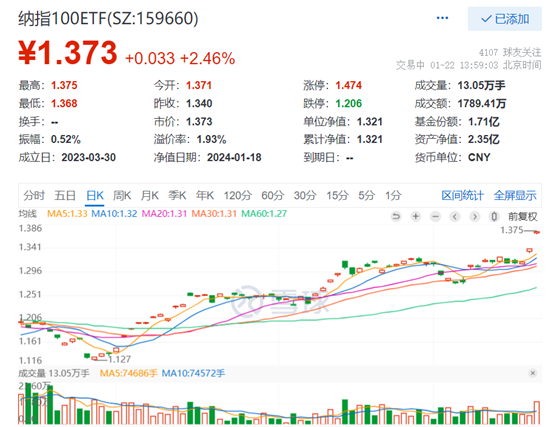Click the 最高 value 1.375
Image resolution: width=554 pixels, height=427 pixels.
coord(64,85)
